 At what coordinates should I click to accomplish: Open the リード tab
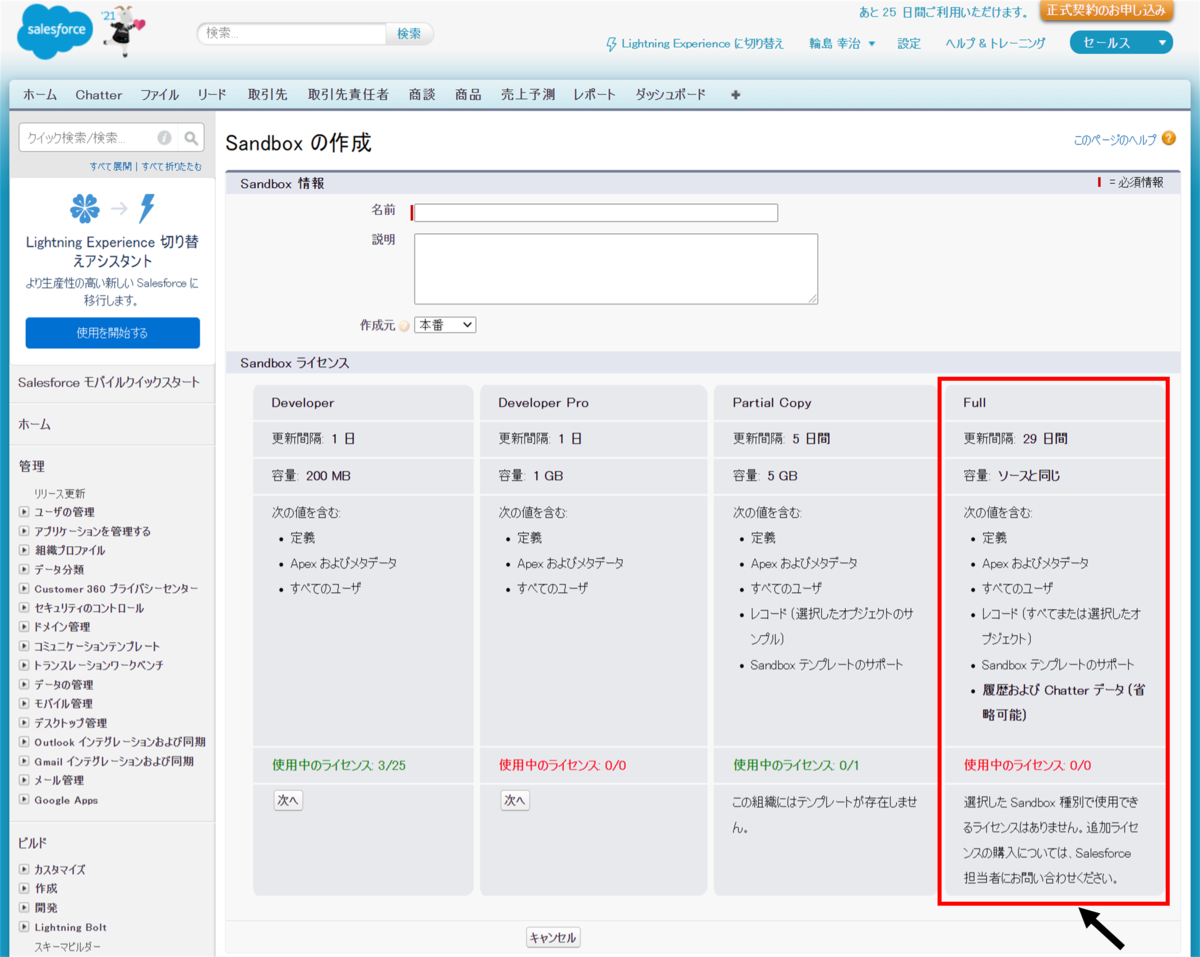pyautogui.click(x=212, y=95)
